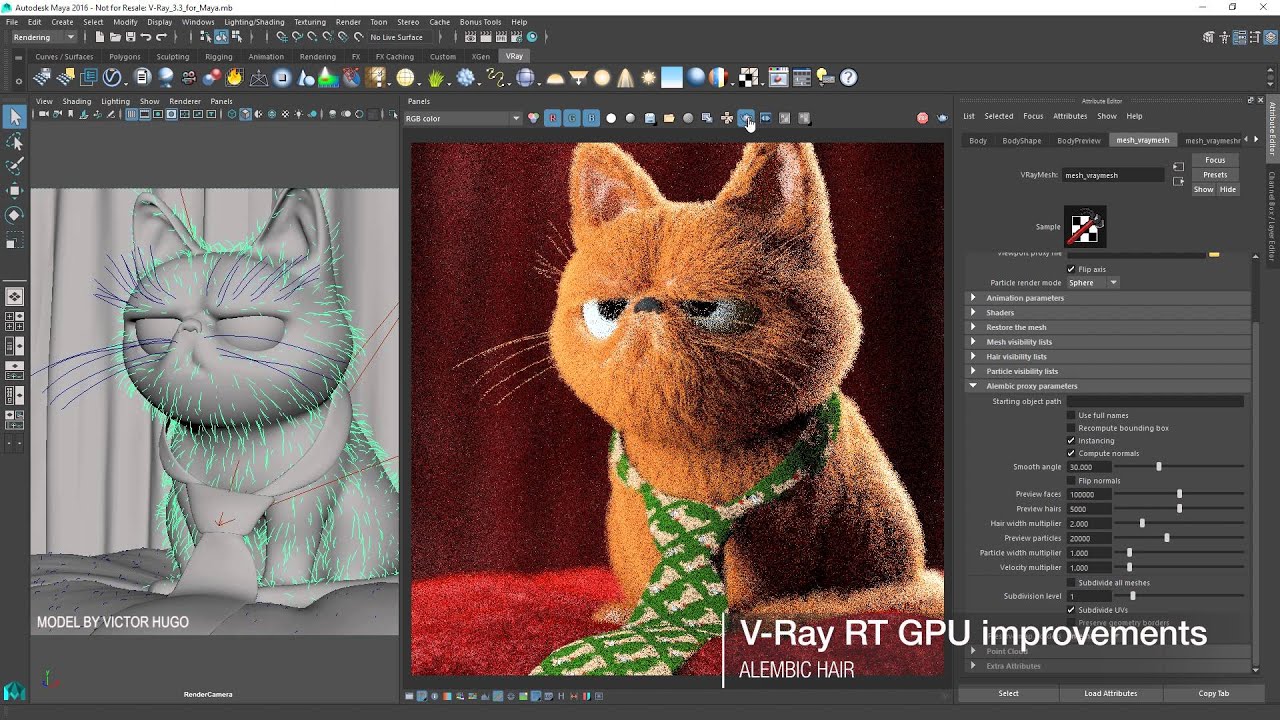
Task: Expand the Restore the mesh section
Action: (1108, 327)
